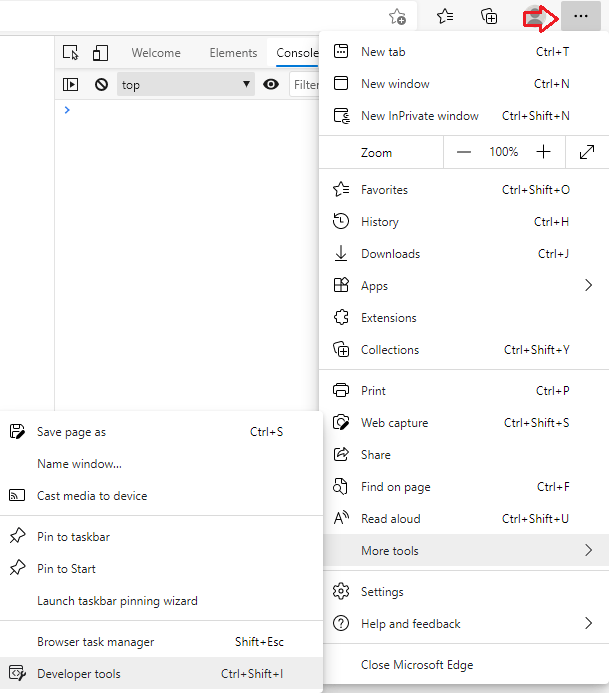
Task: Create live expression eye icon
Action: [271, 84]
